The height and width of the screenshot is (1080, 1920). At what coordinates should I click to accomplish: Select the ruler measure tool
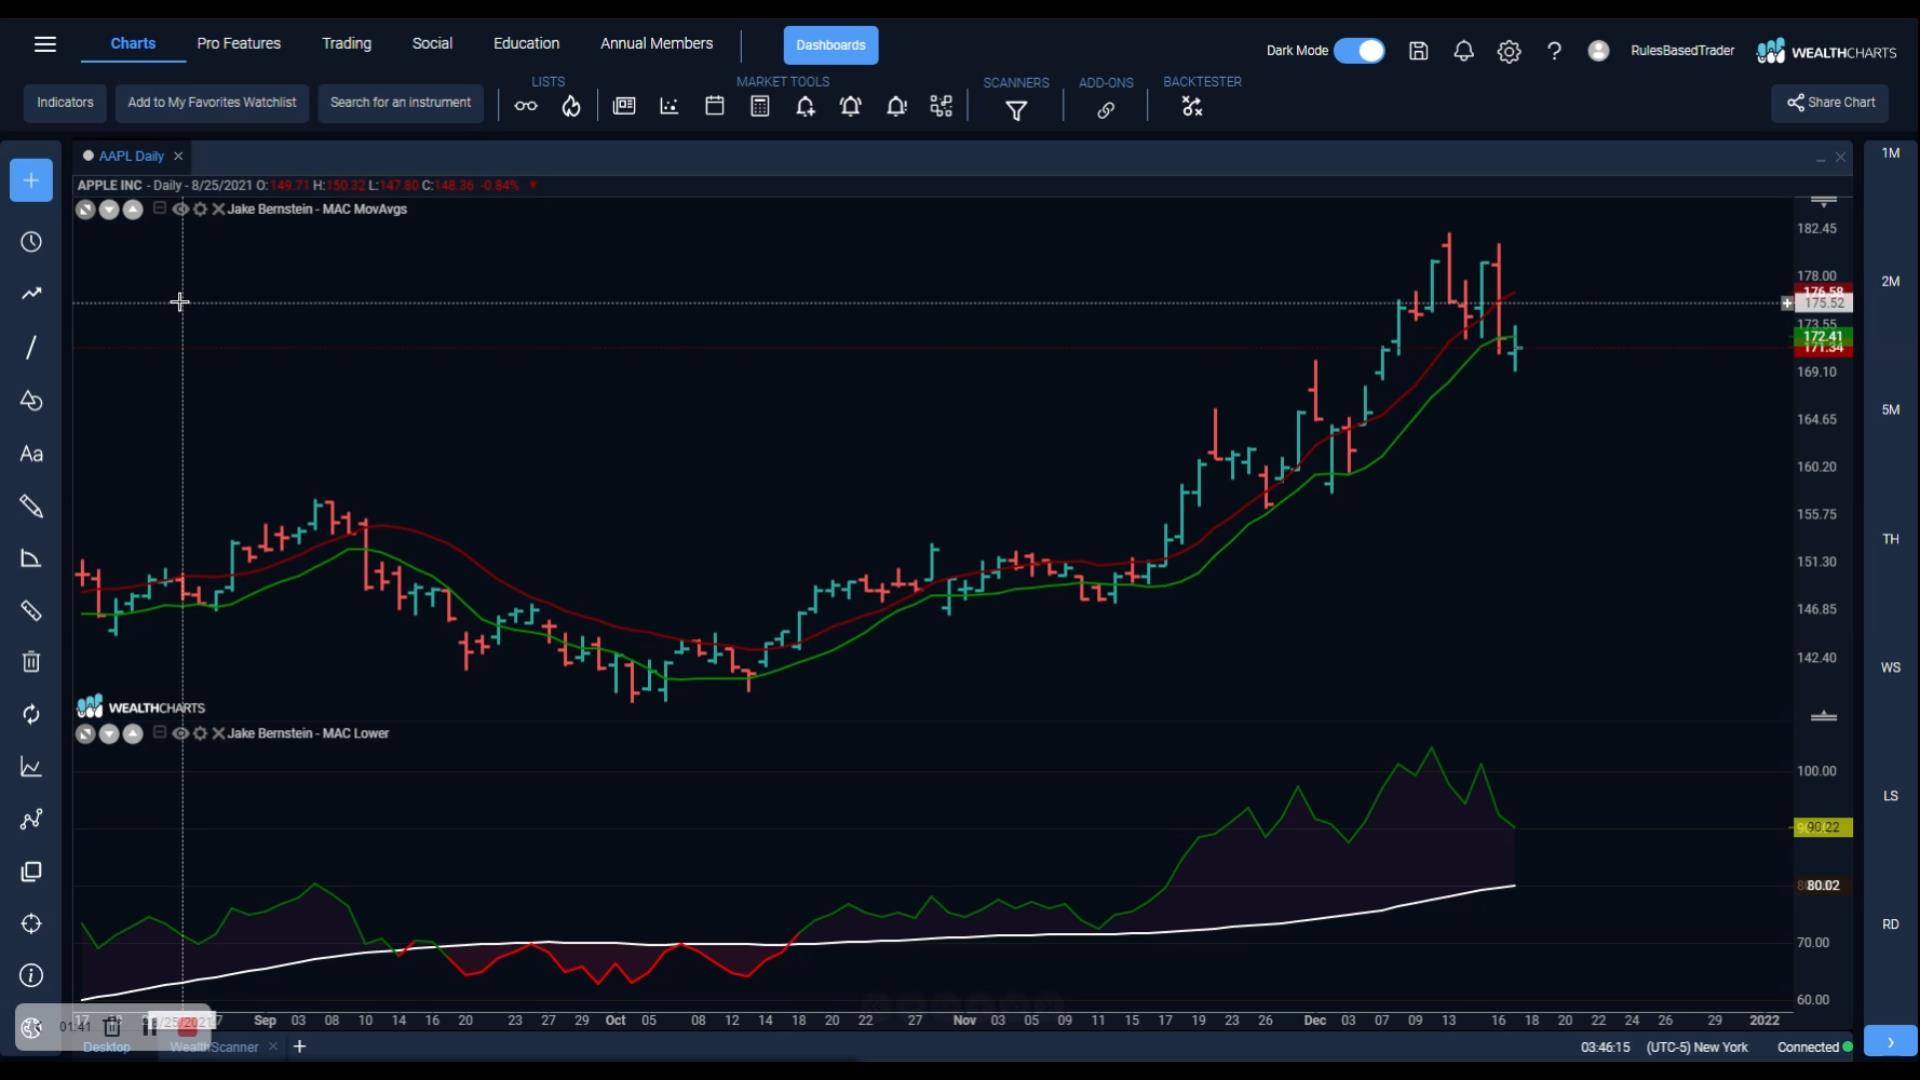(x=31, y=611)
